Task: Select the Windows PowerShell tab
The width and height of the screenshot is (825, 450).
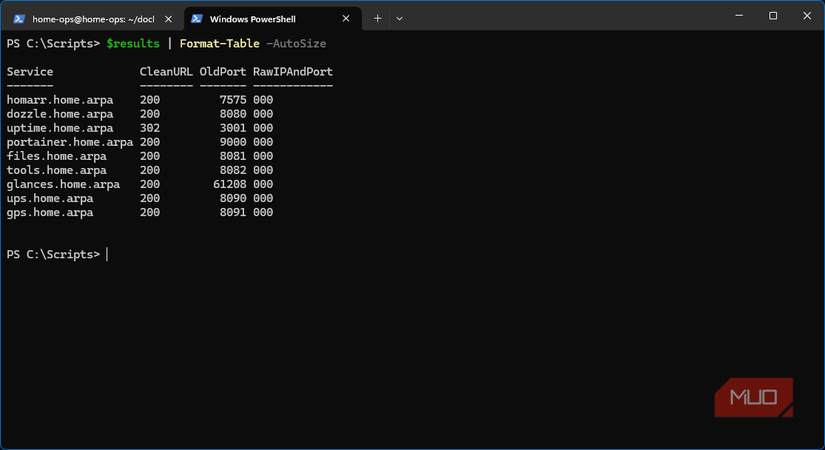Action: 273,19
